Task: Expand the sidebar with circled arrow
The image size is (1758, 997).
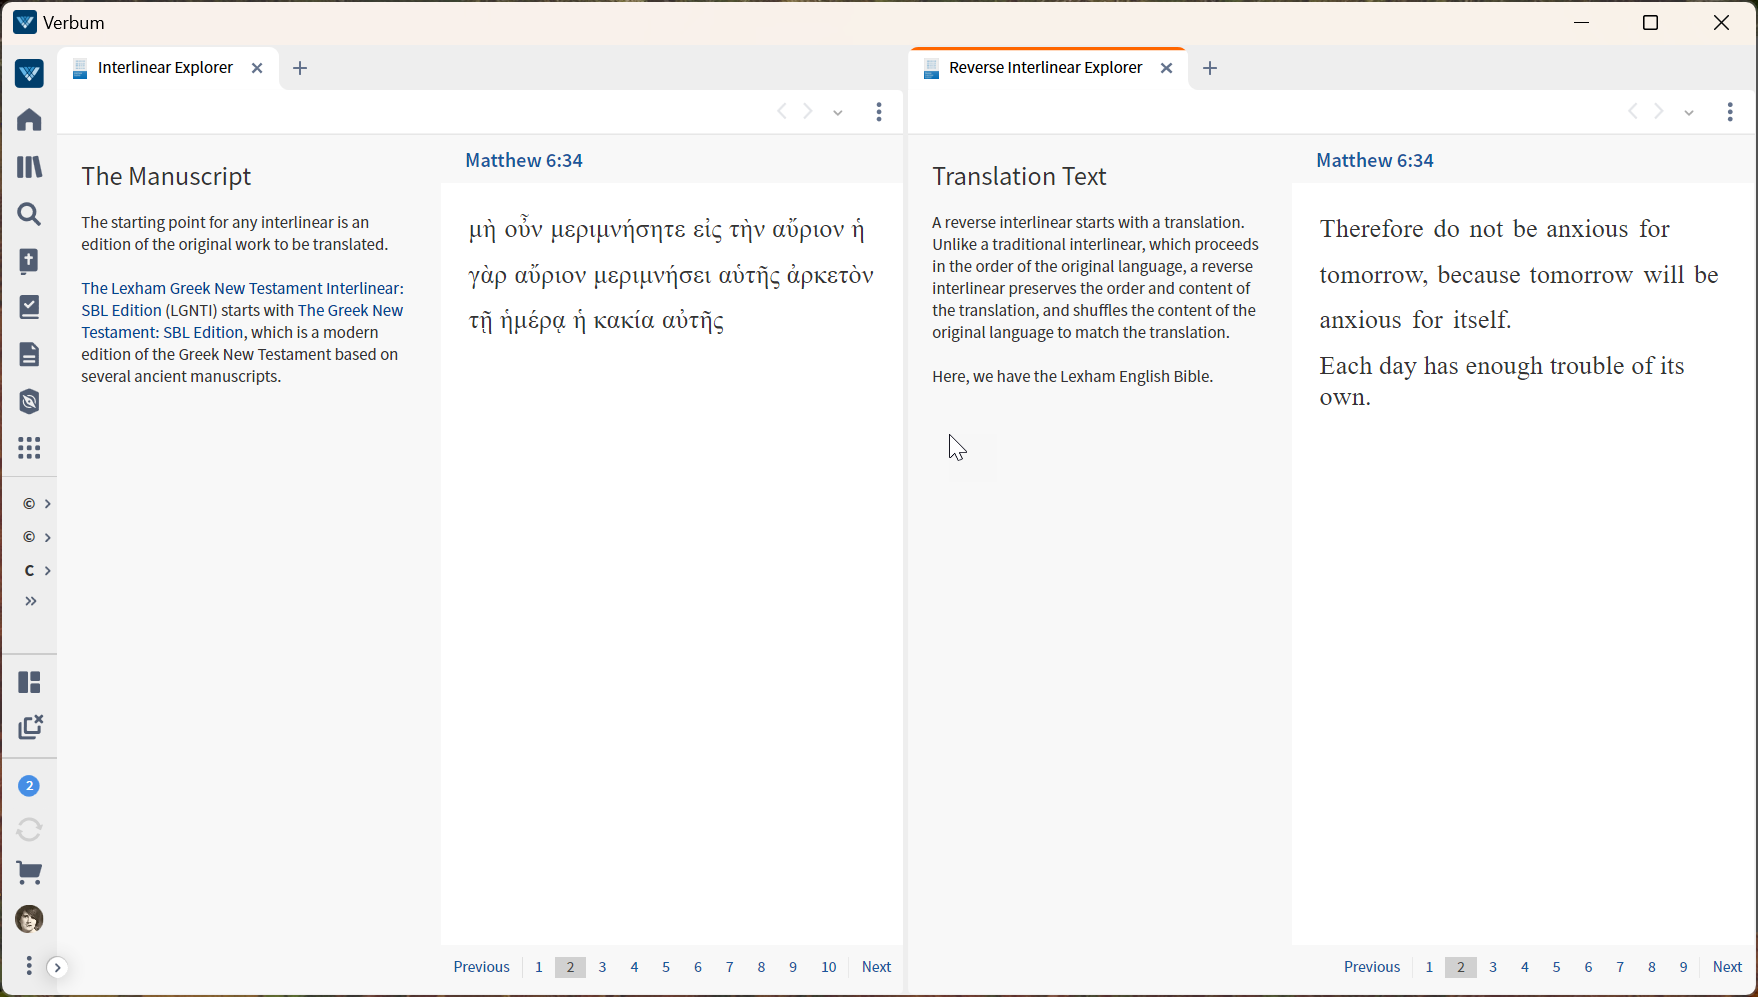Action: 57,967
